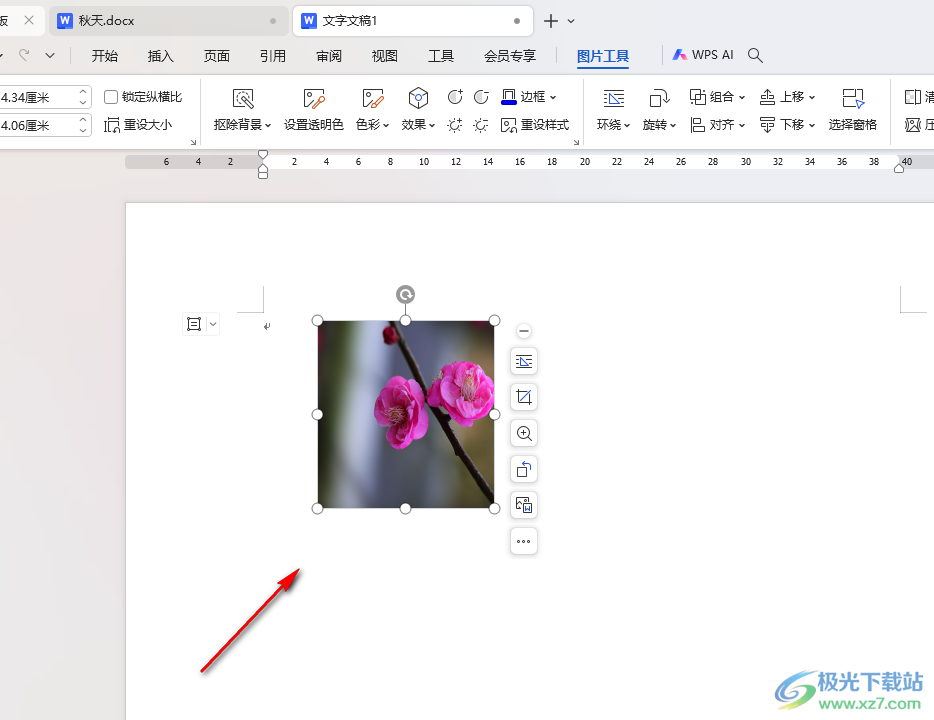Image resolution: width=934 pixels, height=720 pixels.
Task: Click the ribbon search magnifier icon
Action: coord(755,55)
